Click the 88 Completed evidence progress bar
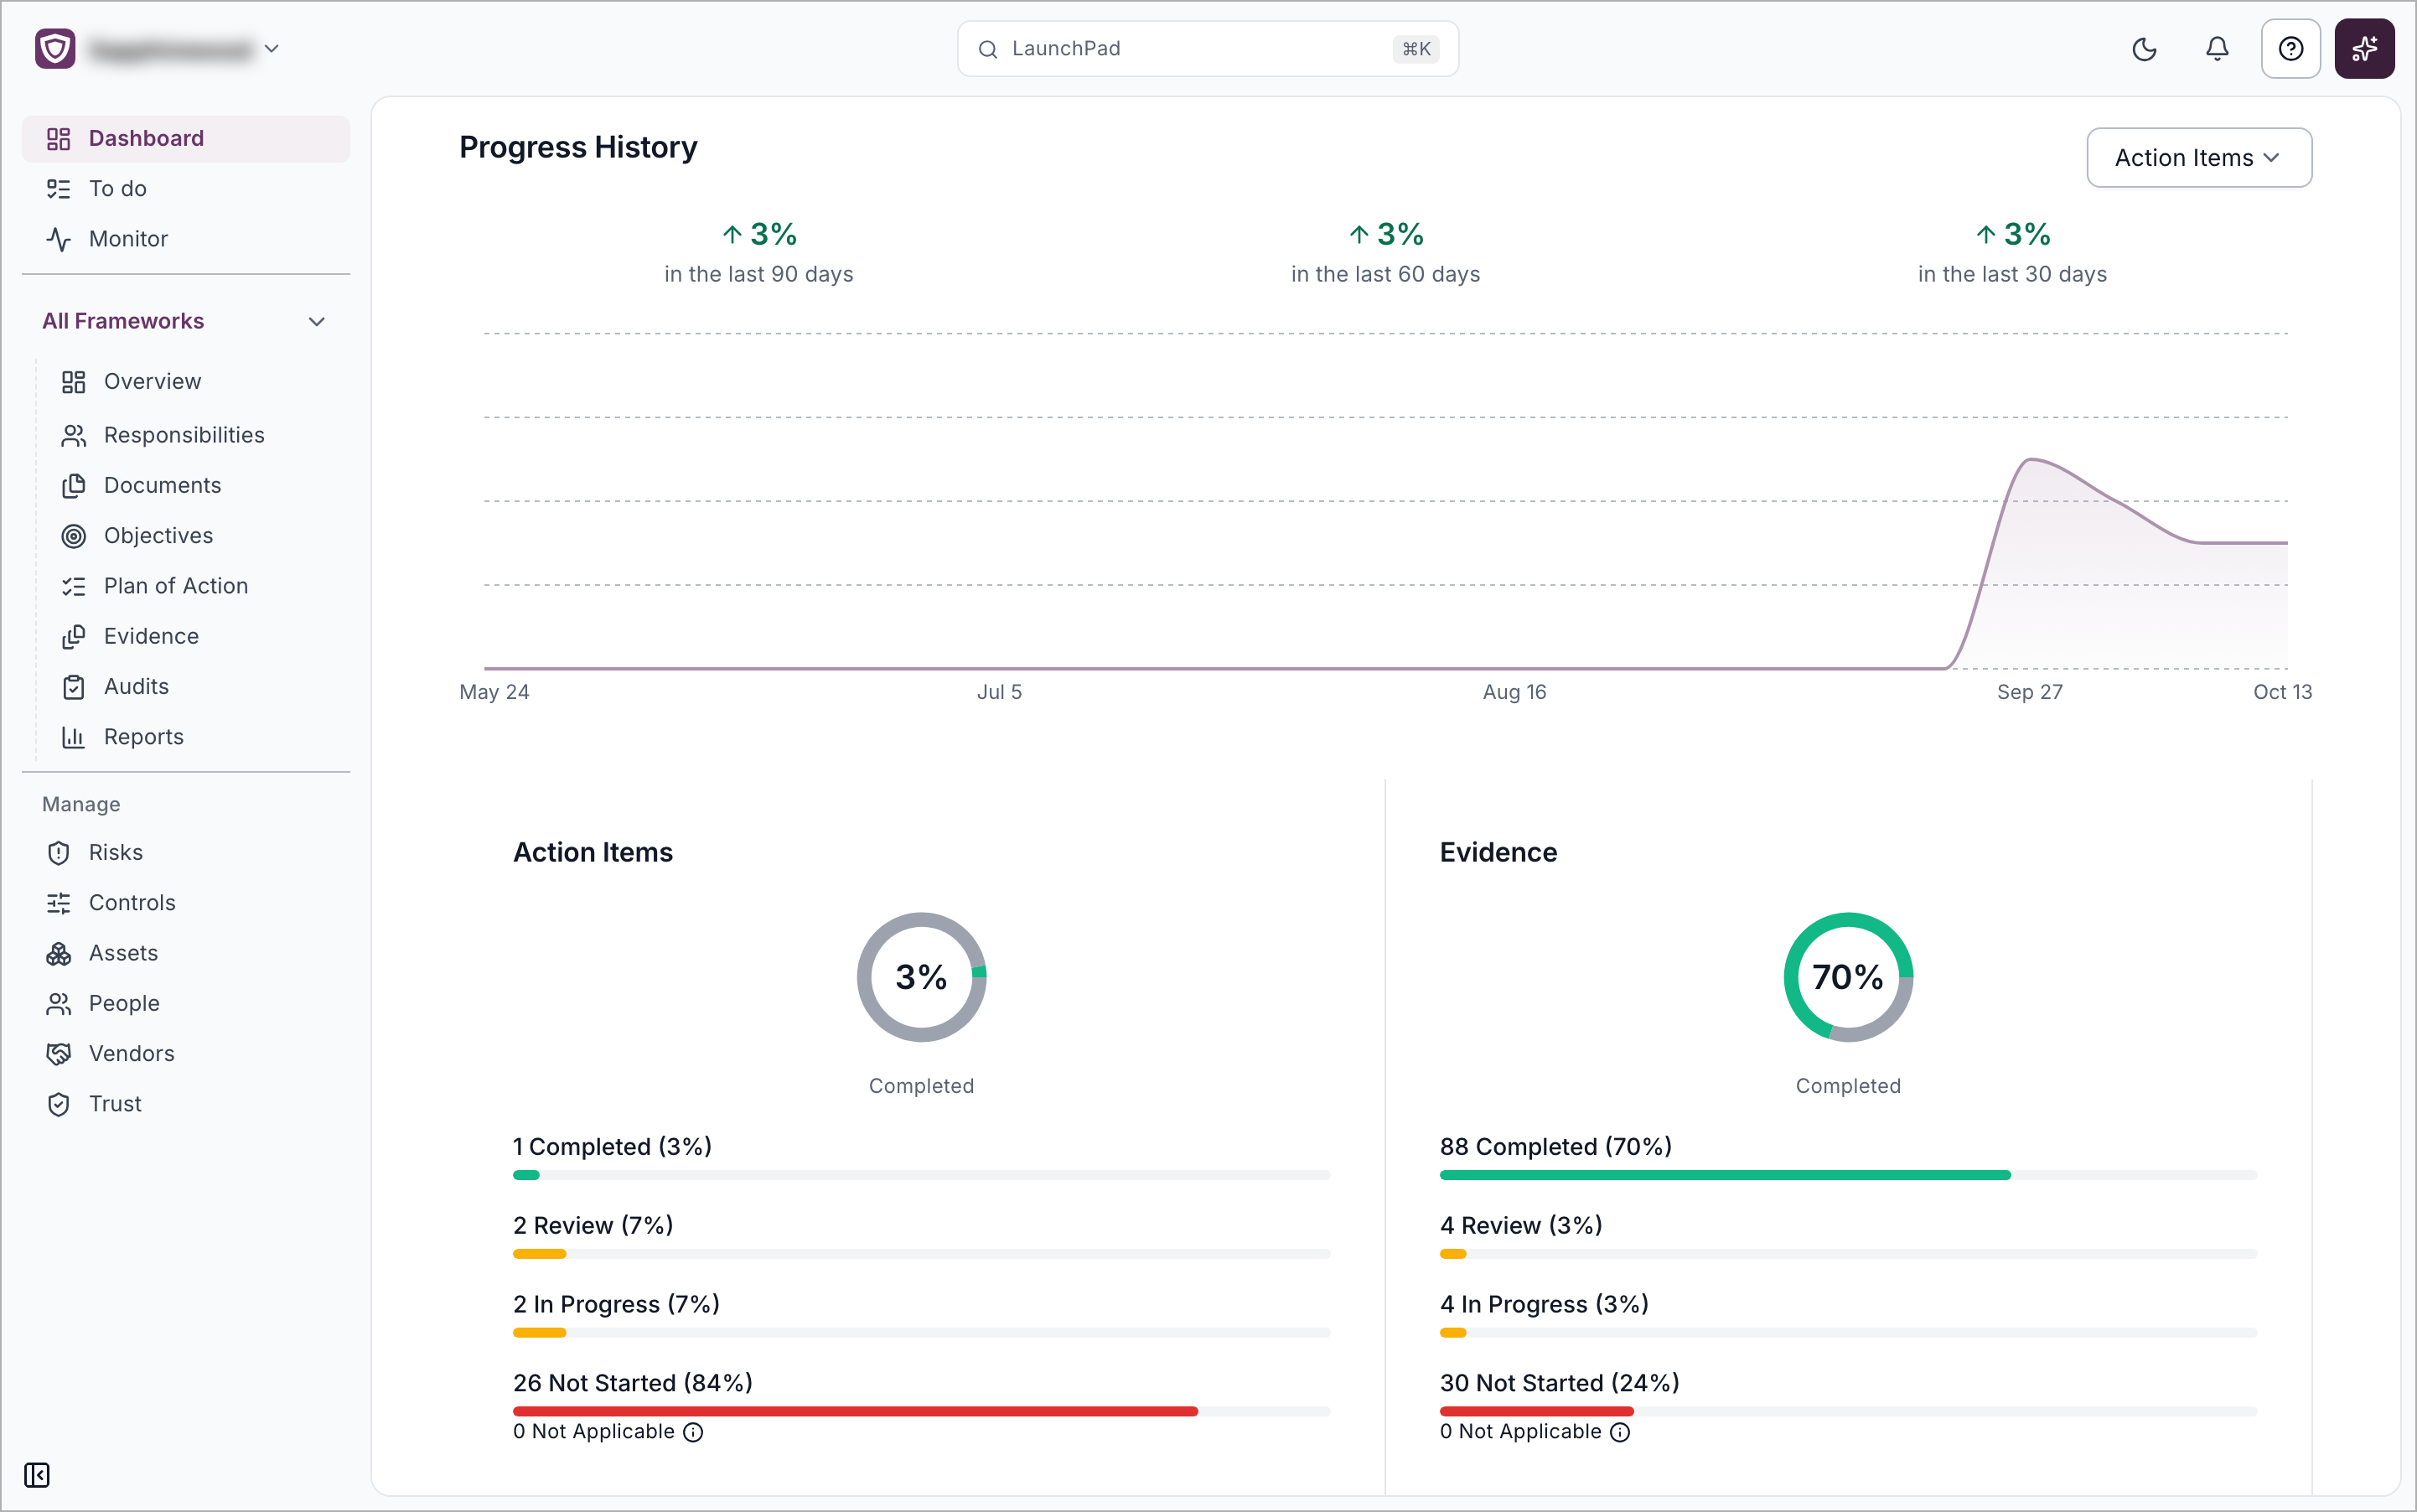Image resolution: width=2417 pixels, height=1512 pixels. (1847, 1175)
